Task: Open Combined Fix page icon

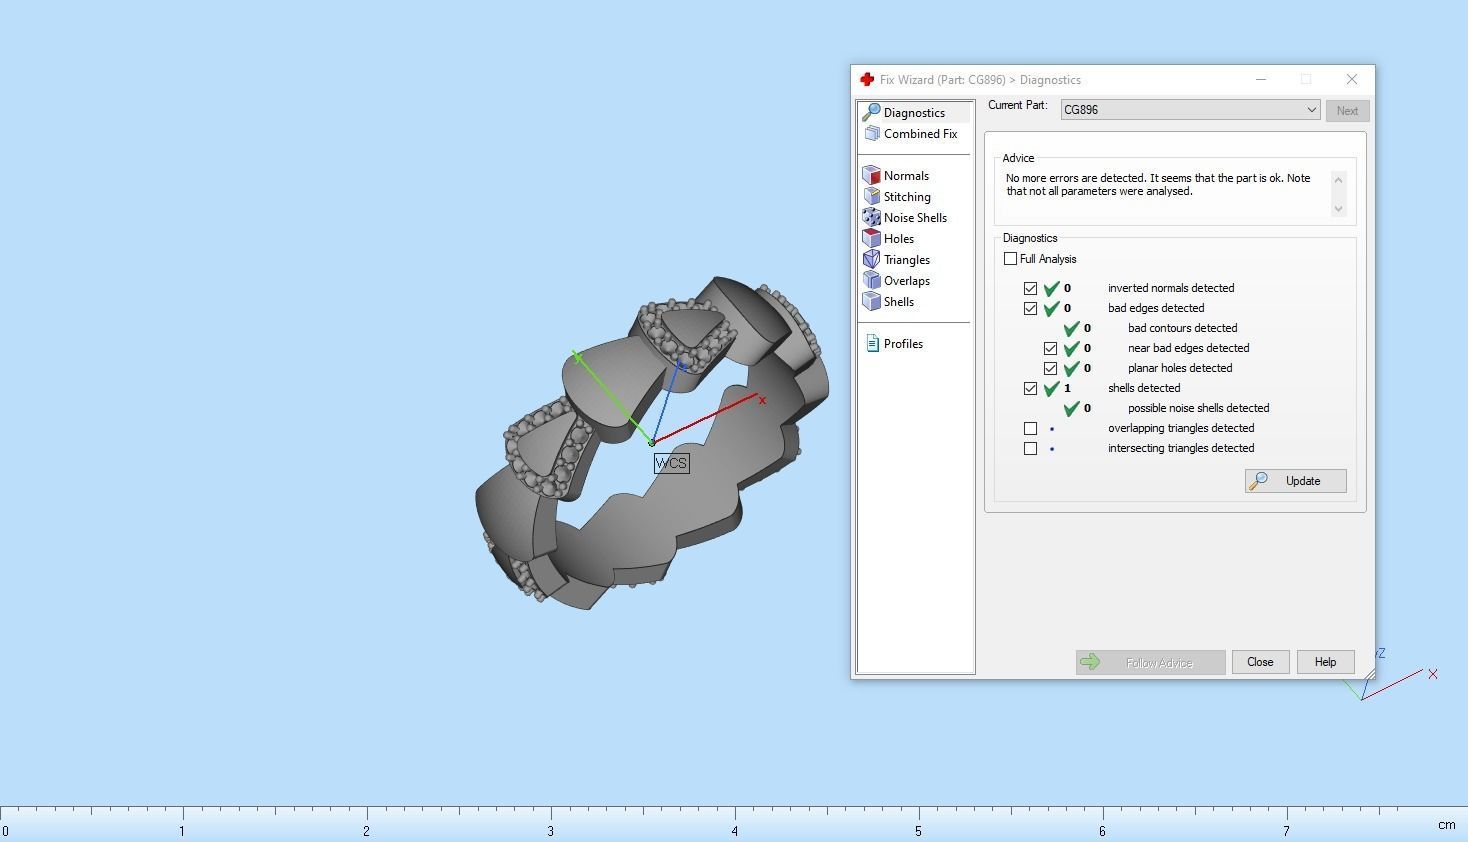Action: click(872, 133)
